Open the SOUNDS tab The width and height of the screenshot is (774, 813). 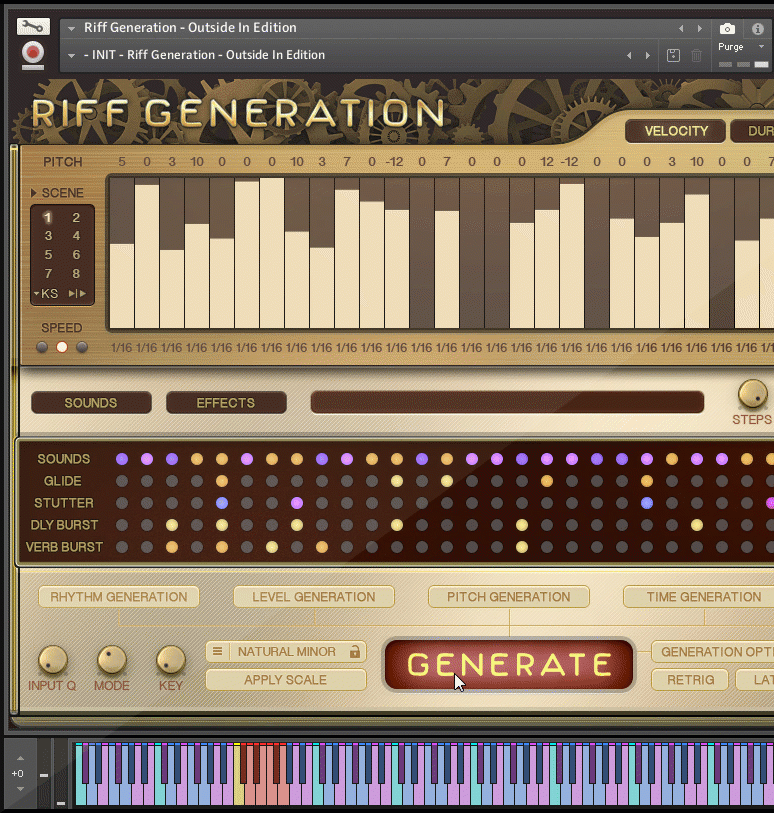tap(91, 403)
